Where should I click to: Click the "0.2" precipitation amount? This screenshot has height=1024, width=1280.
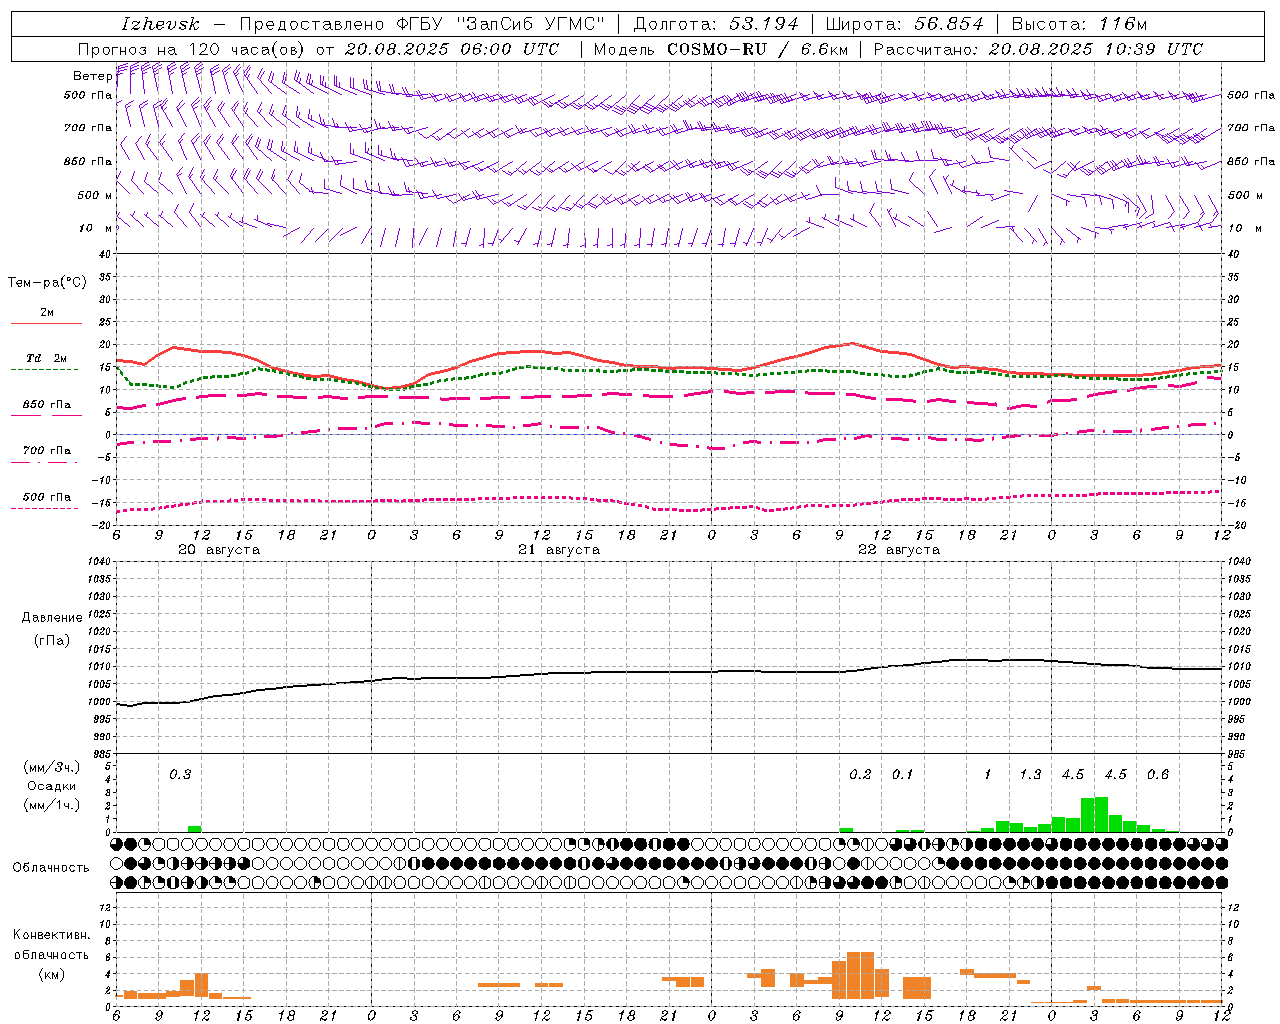(x=860, y=774)
